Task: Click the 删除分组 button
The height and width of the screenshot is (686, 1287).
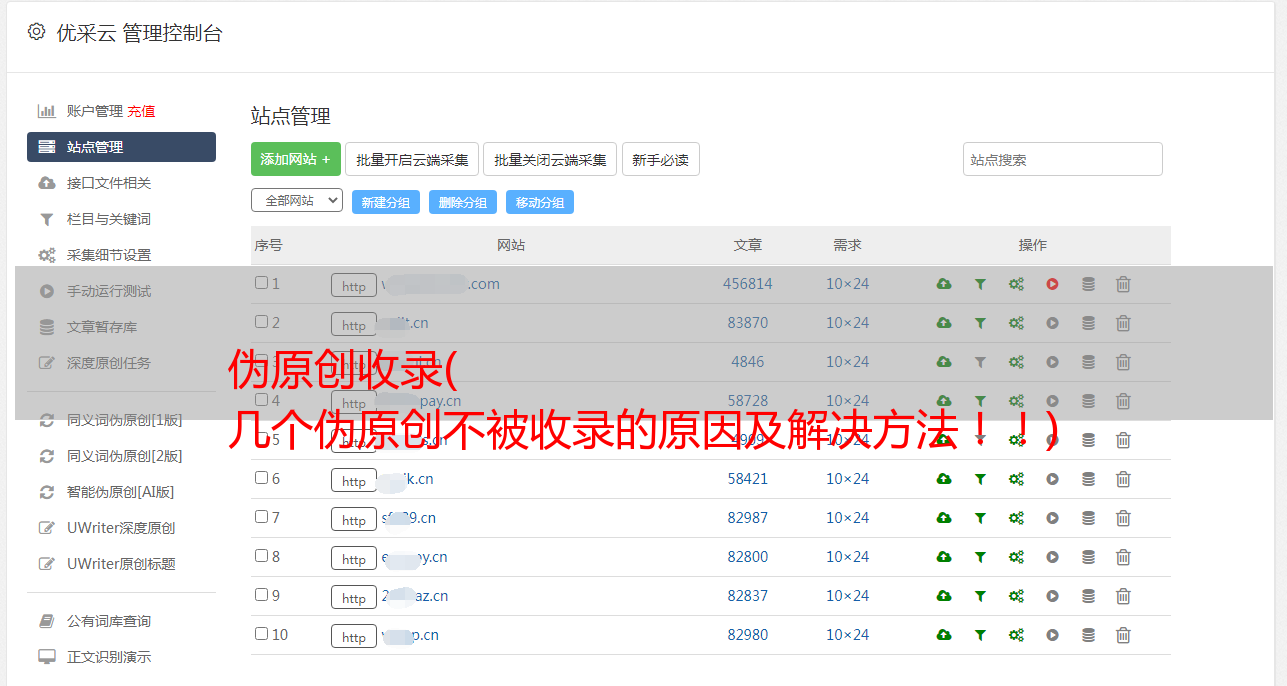Action: coord(463,202)
